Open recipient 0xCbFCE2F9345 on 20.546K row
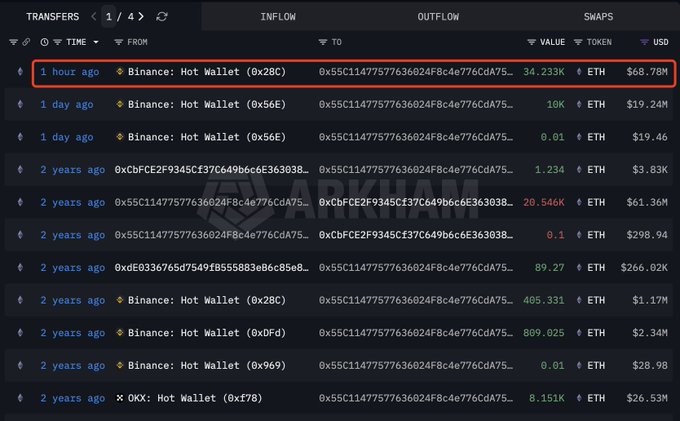This screenshot has height=421, width=680. 416,202
